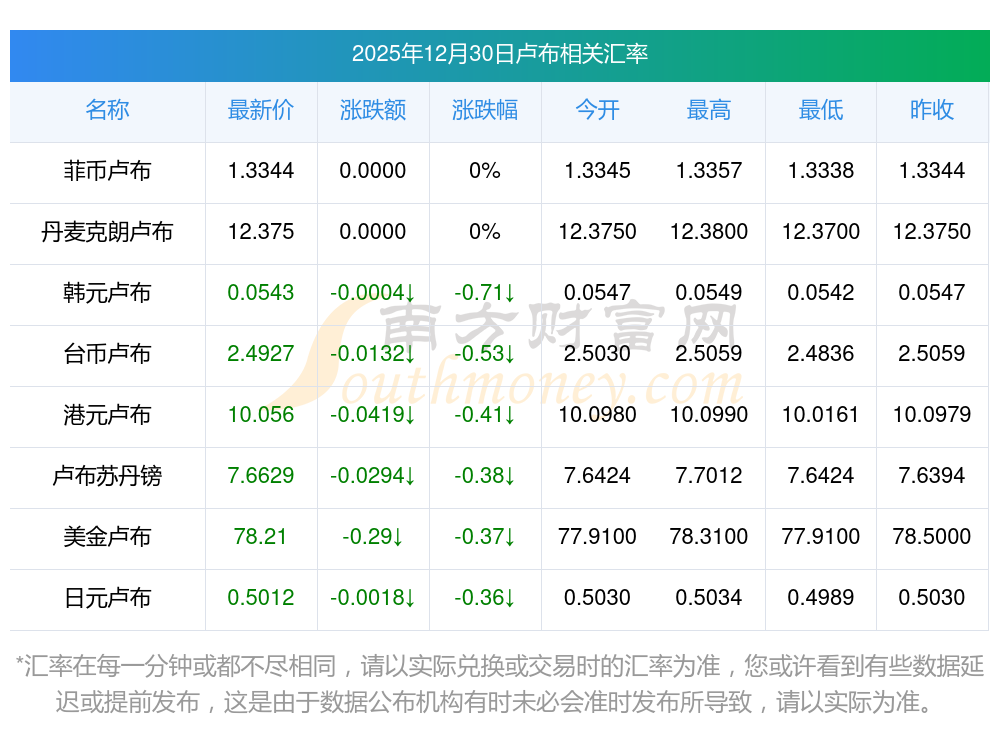Click change amount -0.0294 in 卢布苏丹镑 row
This screenshot has height=733, width=1000.
click(x=372, y=476)
